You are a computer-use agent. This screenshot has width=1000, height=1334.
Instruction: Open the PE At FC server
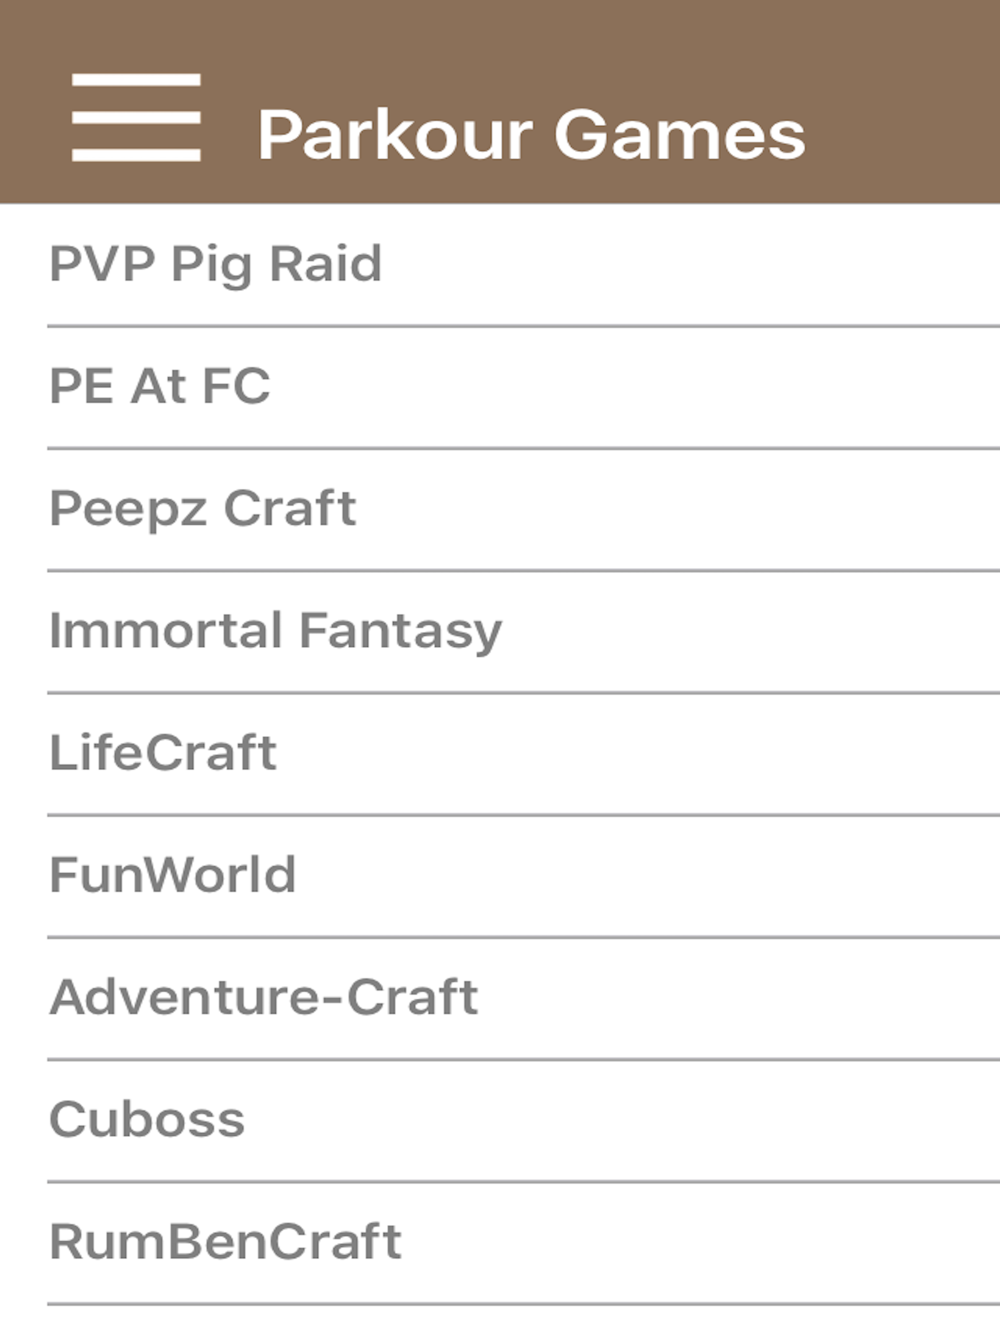[500, 387]
